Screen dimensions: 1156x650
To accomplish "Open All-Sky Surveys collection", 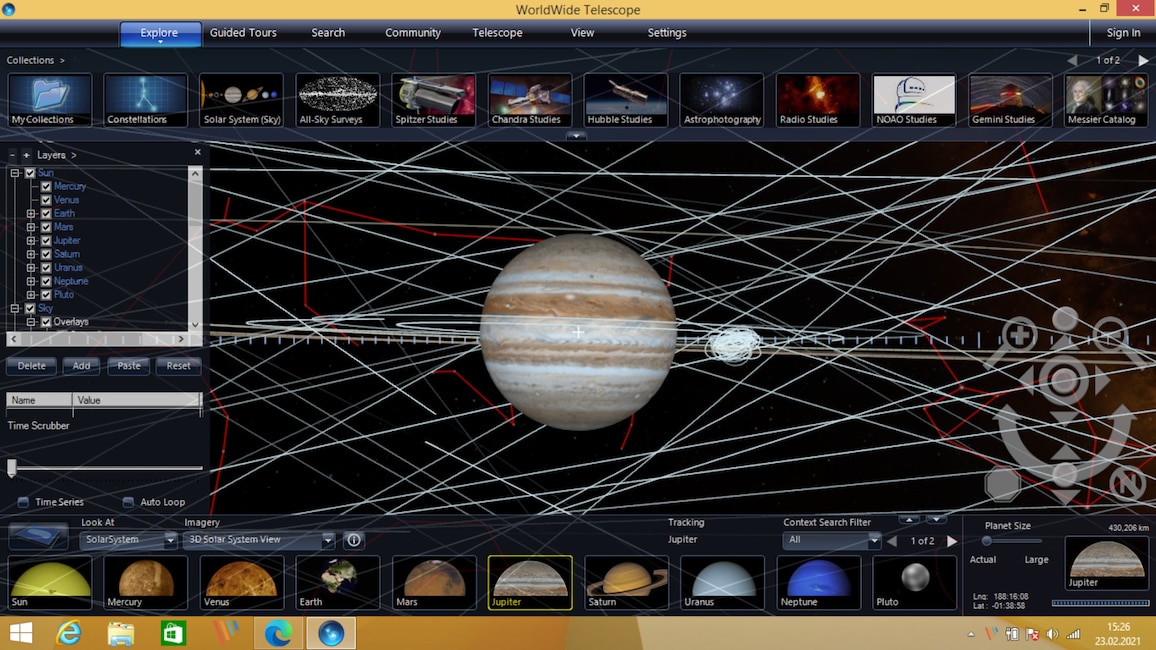I will [338, 99].
